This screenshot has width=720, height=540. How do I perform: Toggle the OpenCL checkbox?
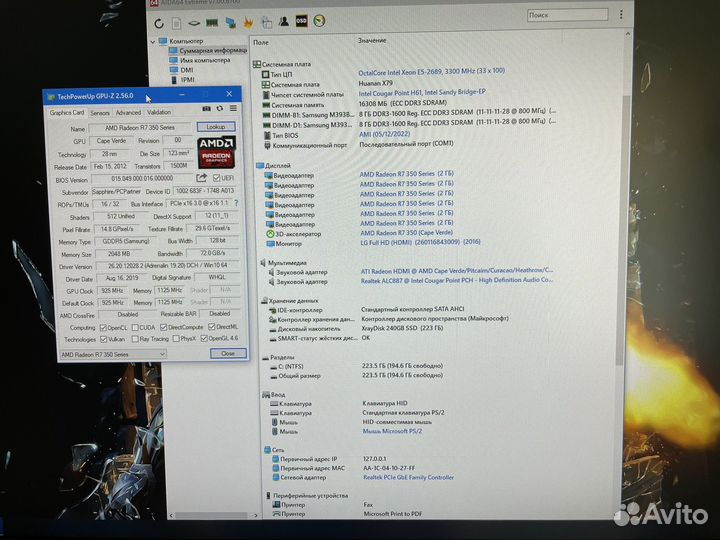click(103, 327)
